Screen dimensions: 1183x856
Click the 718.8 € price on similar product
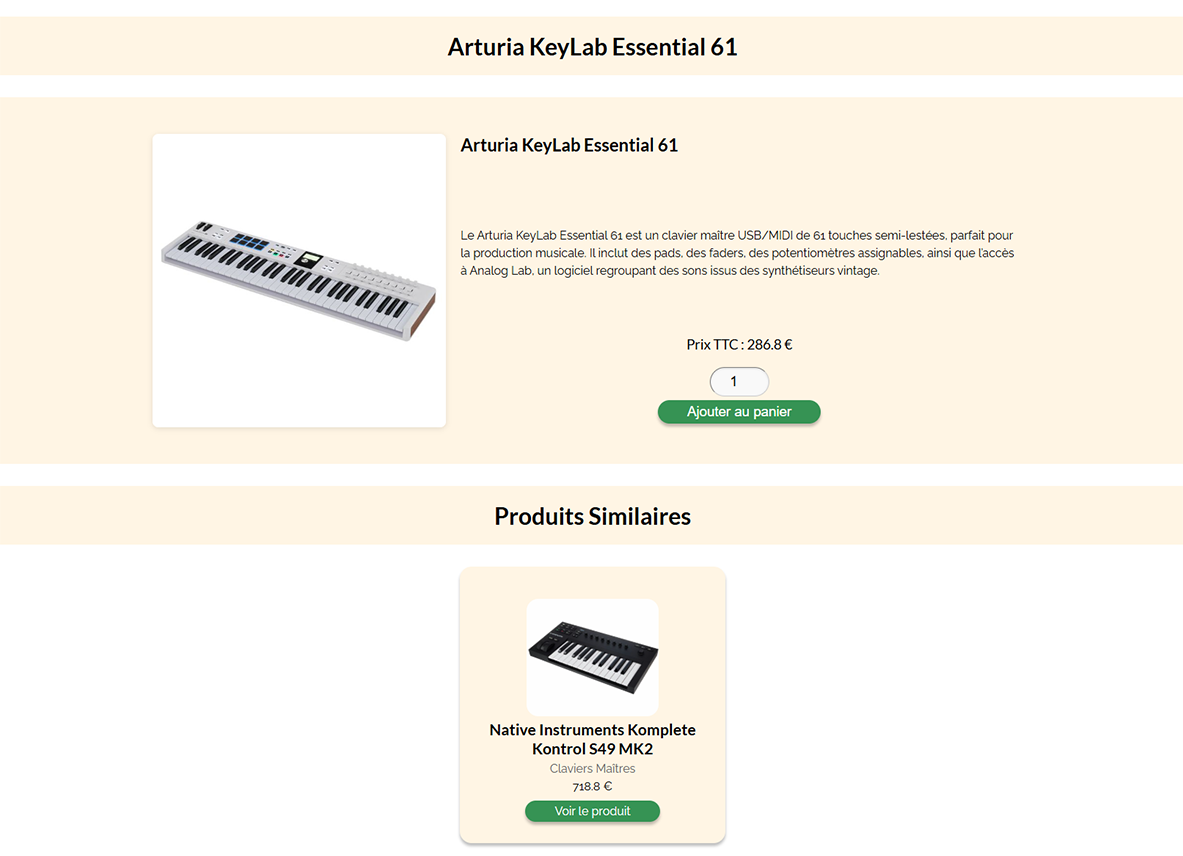click(x=592, y=787)
